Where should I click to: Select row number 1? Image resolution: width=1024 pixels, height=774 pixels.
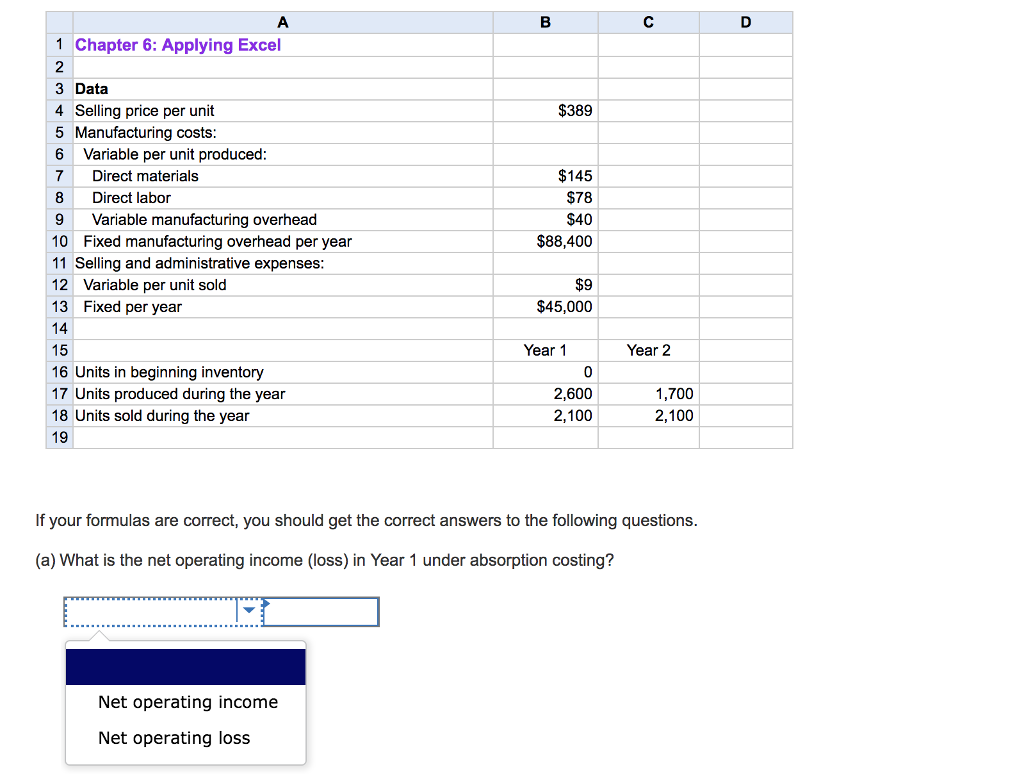58,45
